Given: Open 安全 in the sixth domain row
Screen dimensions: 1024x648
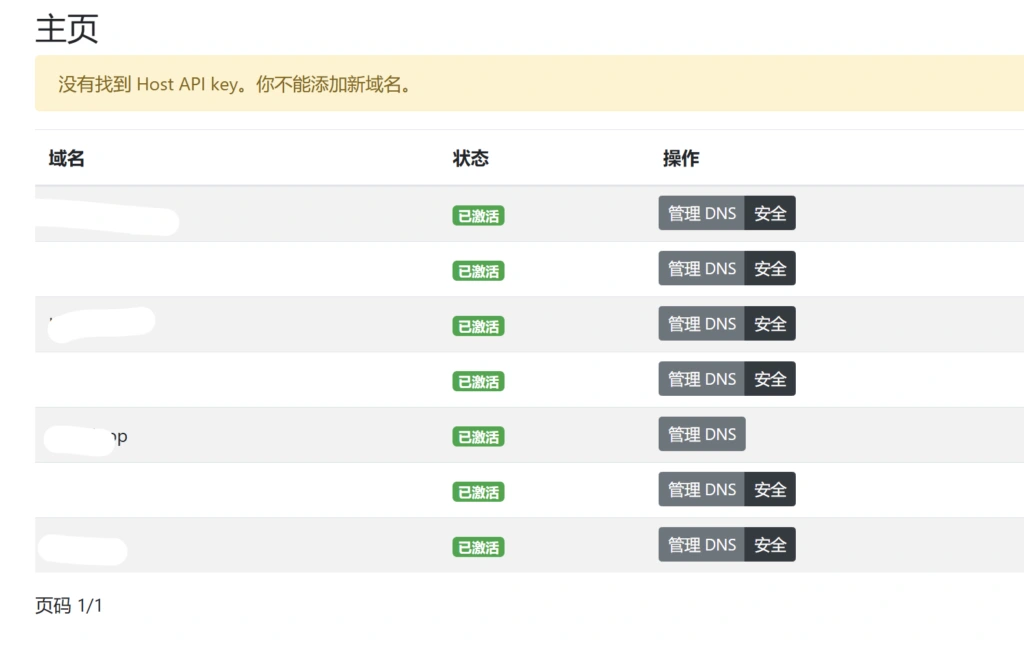Looking at the screenshot, I should (770, 489).
